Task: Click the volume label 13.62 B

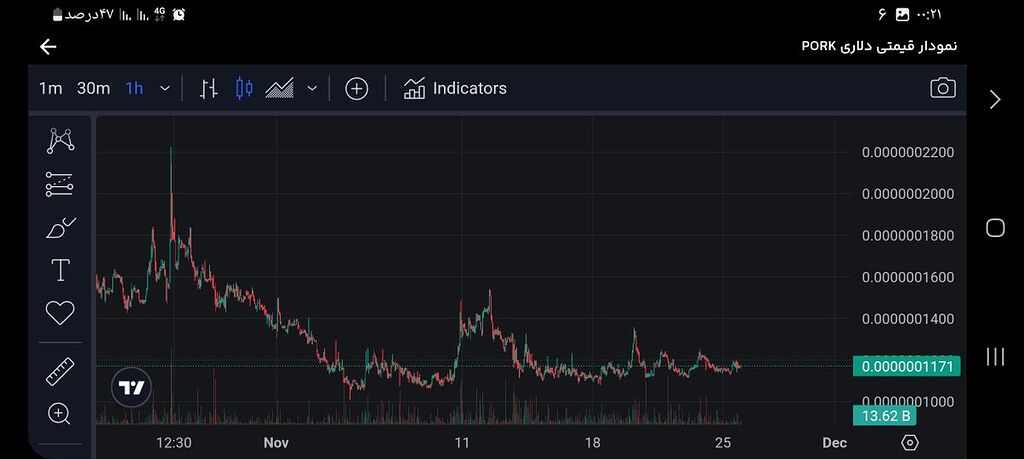Action: [x=885, y=416]
